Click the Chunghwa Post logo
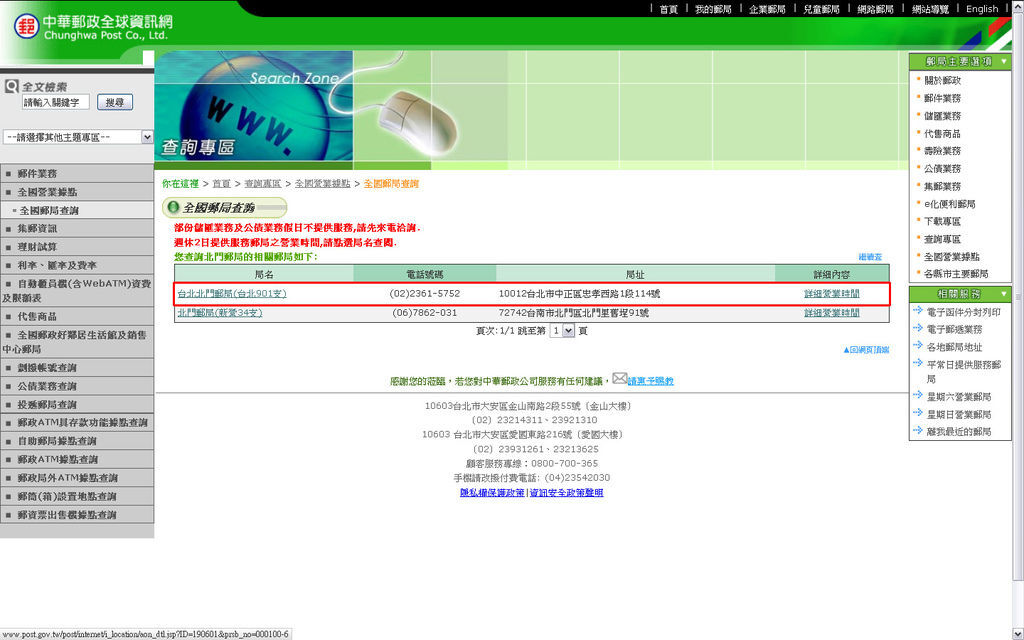Screen dimensions: 1024x640 click(x=93, y=27)
